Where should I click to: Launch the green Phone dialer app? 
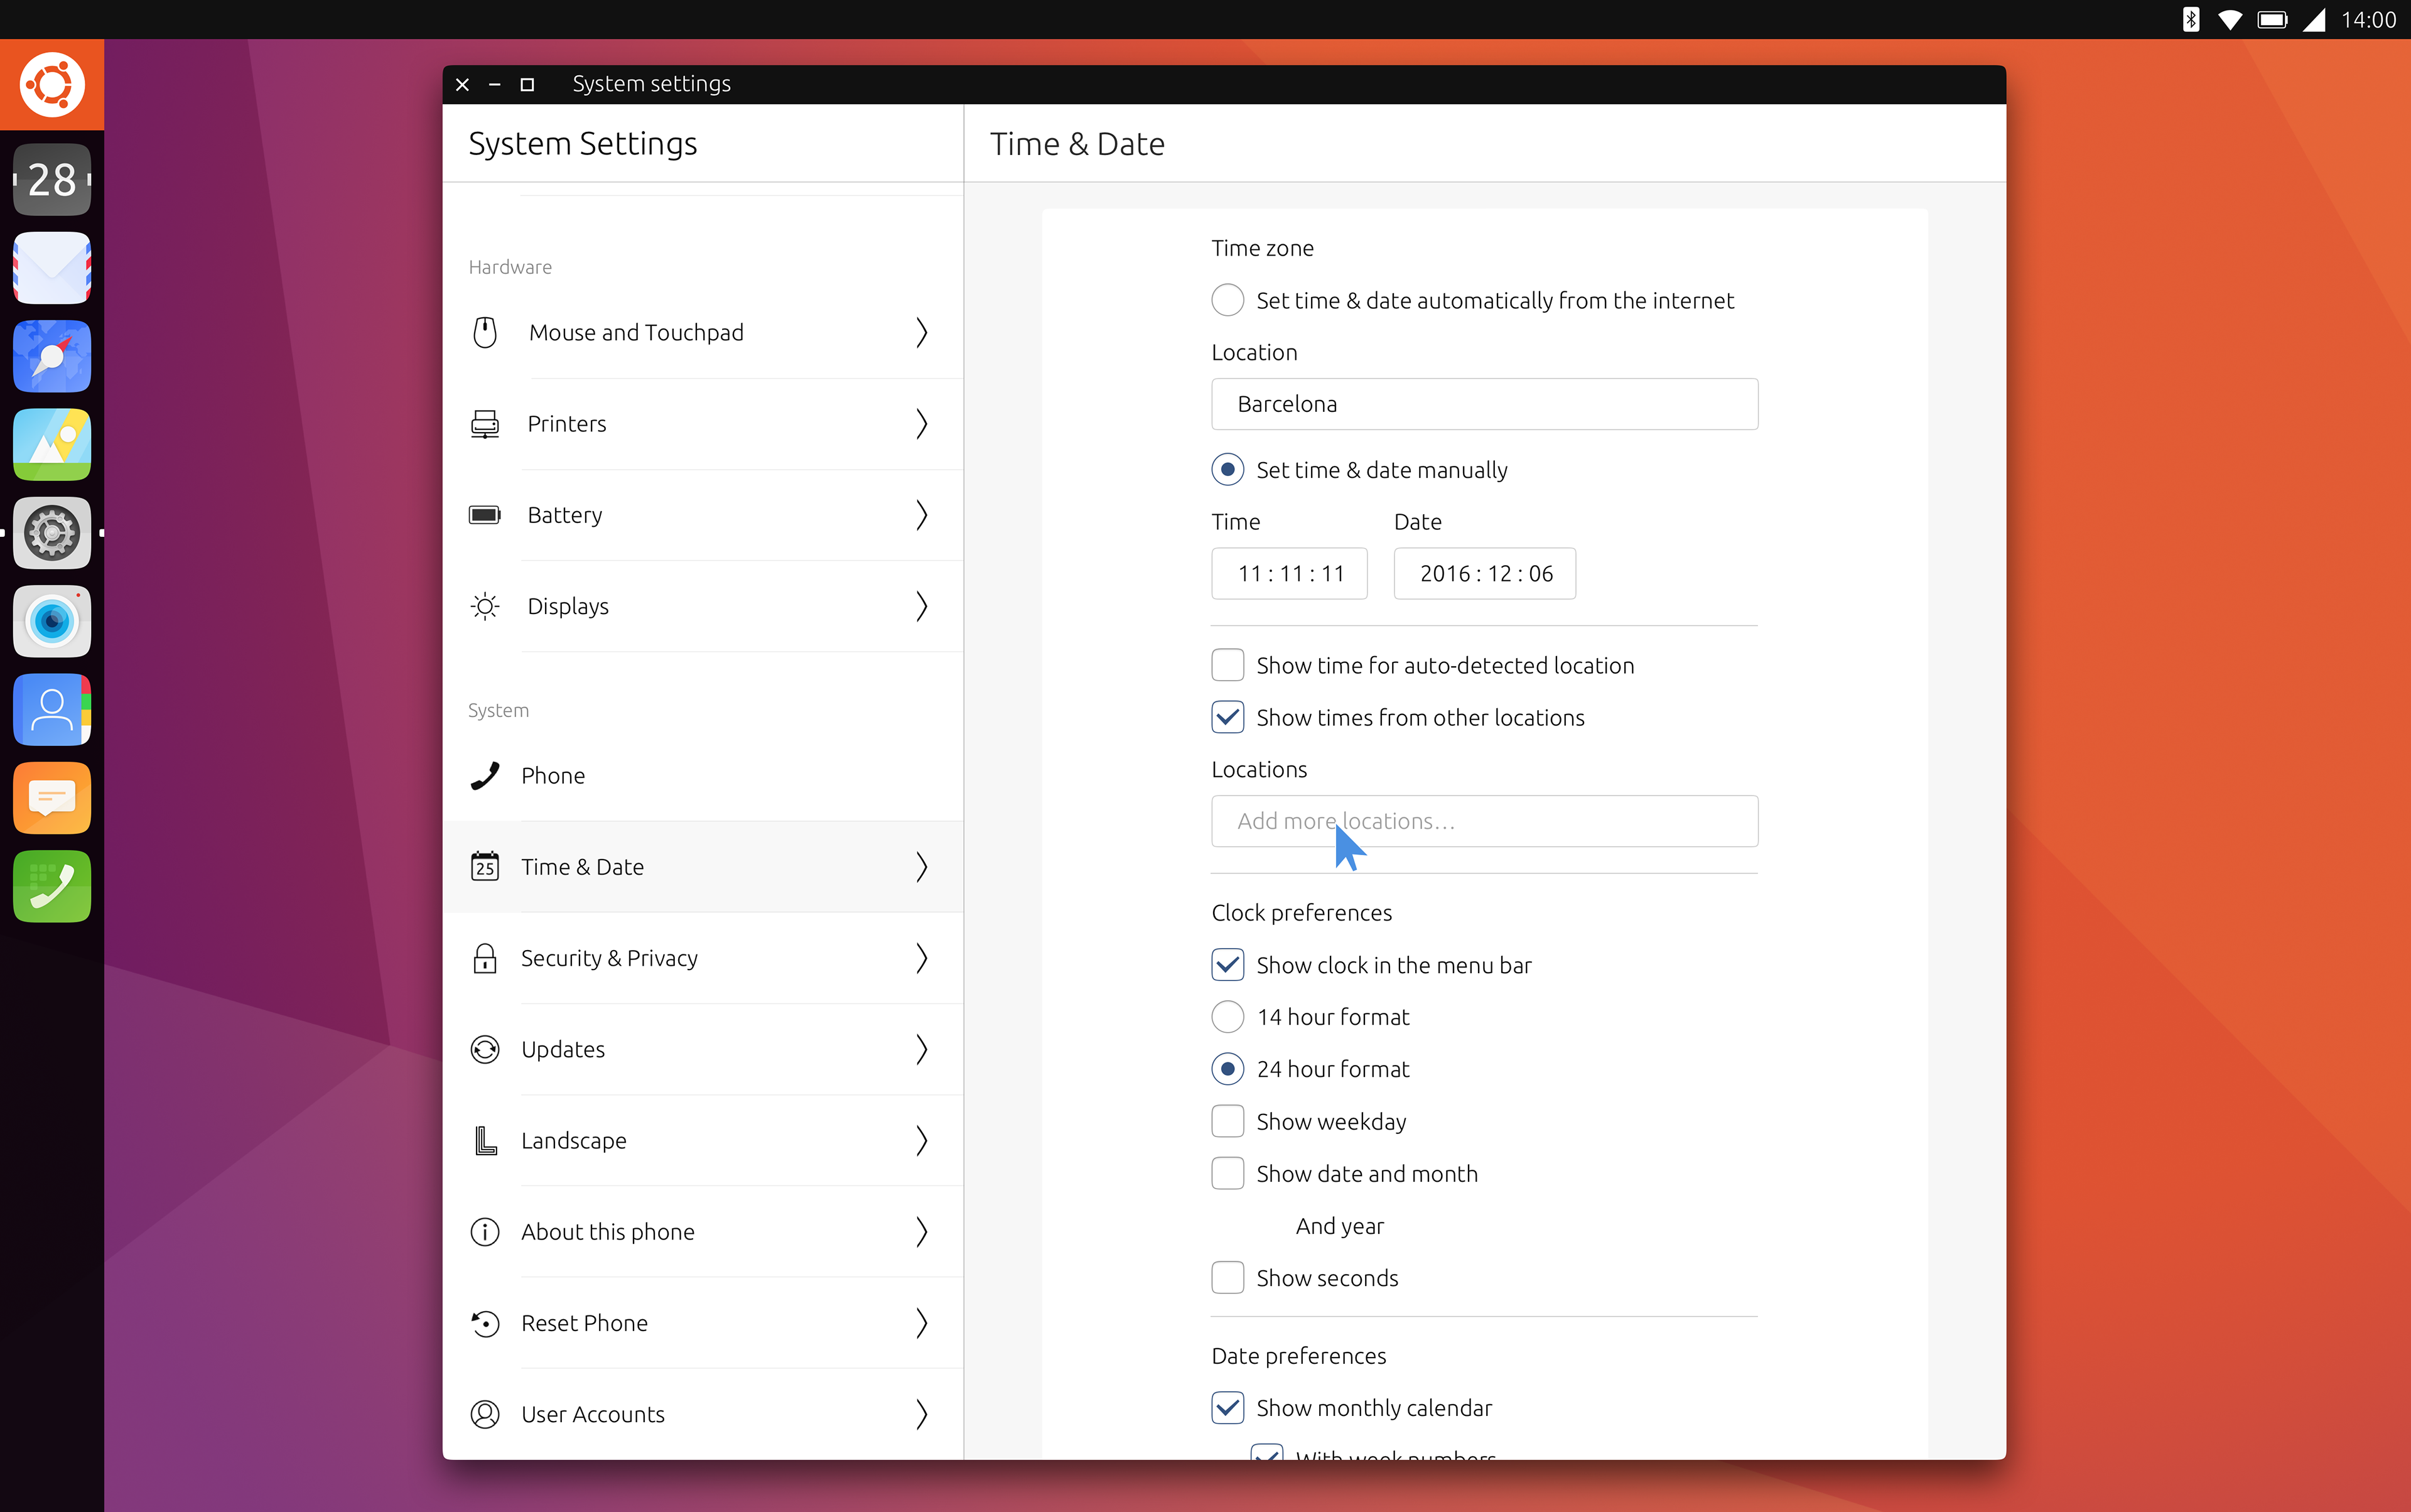point(52,886)
